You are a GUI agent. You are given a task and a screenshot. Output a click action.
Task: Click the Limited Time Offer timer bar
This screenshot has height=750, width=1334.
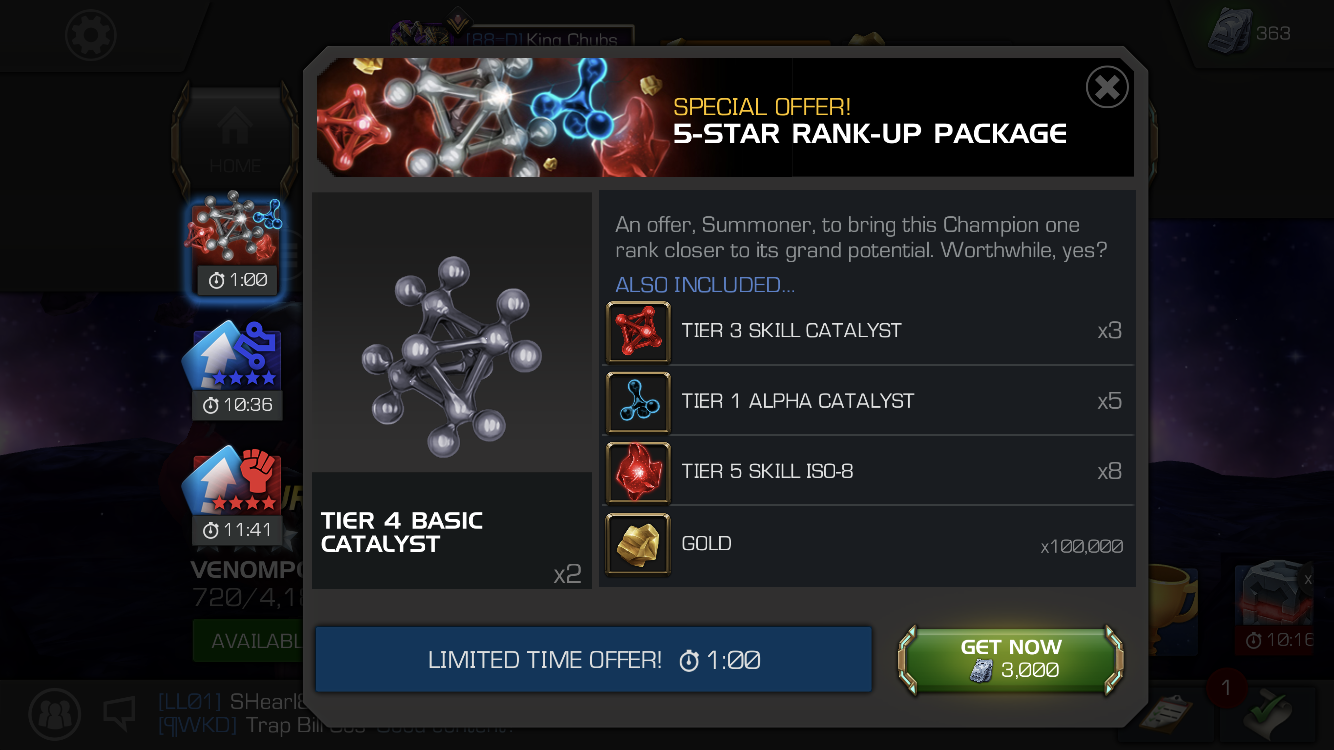(594, 660)
